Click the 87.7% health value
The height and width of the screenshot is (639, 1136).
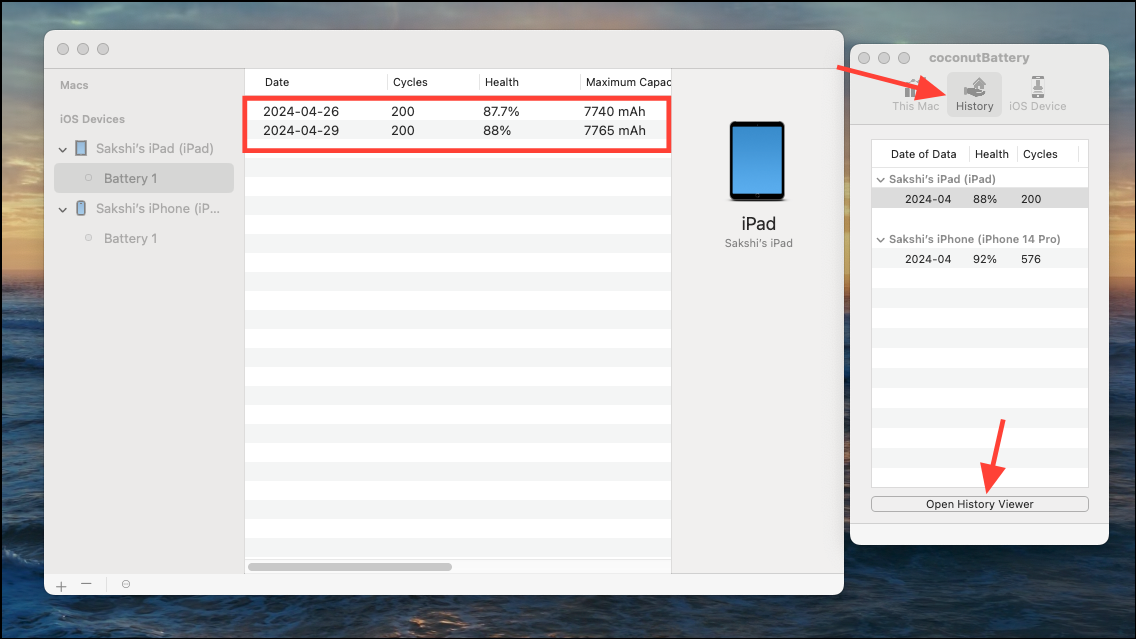(x=501, y=112)
